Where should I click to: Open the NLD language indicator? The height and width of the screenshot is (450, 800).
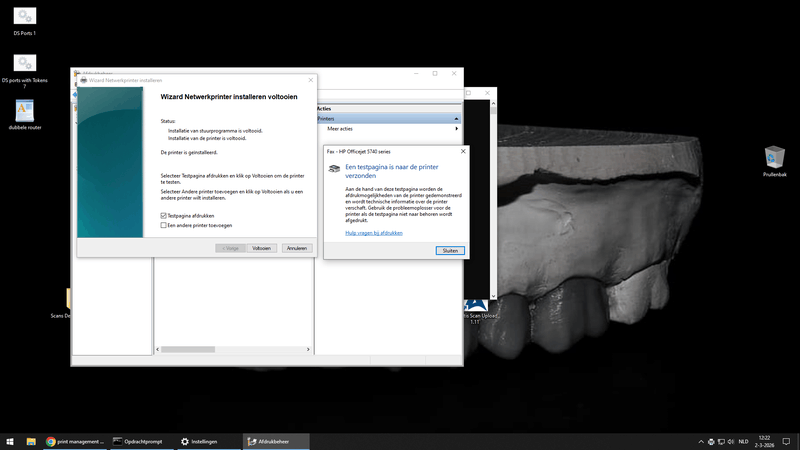tap(743, 442)
